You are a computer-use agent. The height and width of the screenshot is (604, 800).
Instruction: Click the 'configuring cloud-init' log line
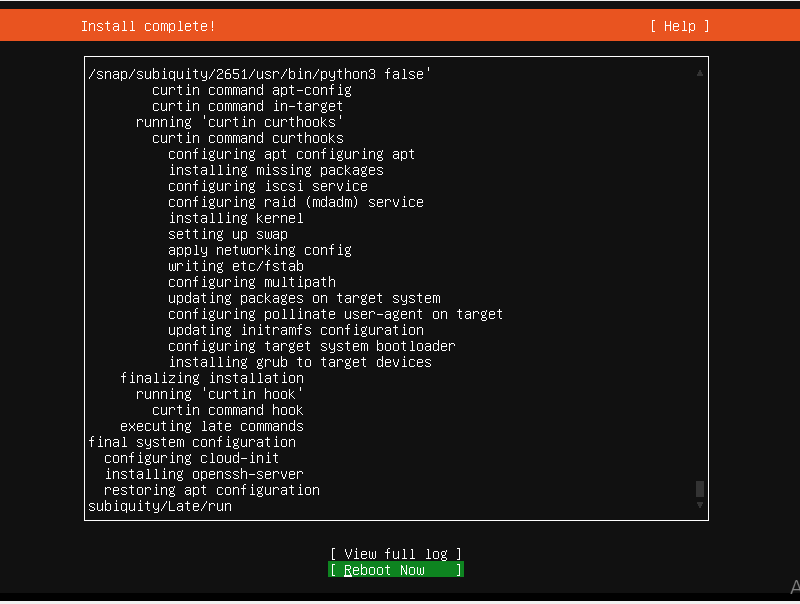point(189,458)
